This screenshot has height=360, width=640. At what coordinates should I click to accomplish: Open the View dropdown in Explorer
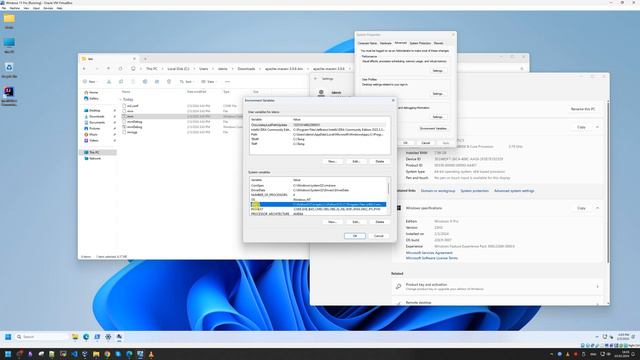click(208, 82)
